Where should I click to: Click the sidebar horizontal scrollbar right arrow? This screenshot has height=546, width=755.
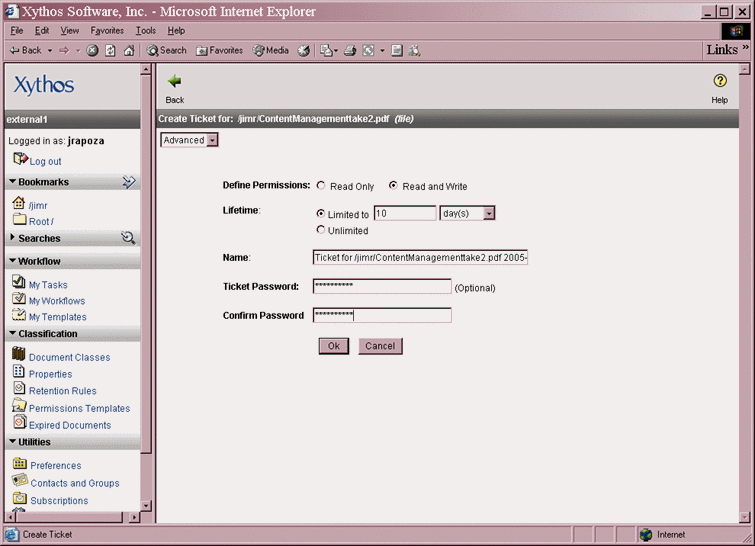134,517
